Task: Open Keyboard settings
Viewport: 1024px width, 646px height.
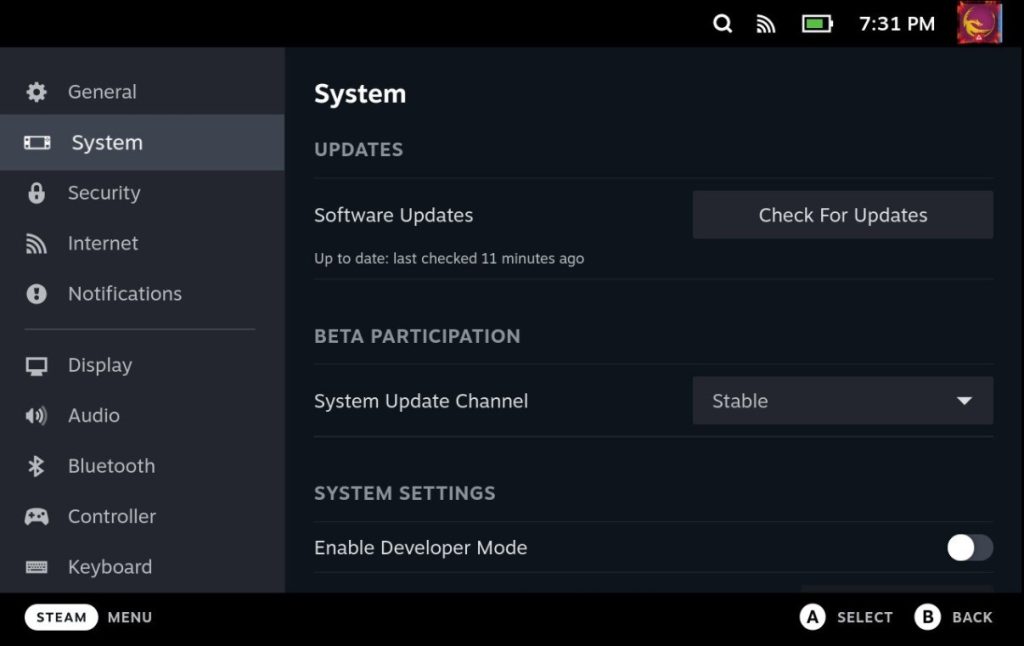Action: pos(142,567)
